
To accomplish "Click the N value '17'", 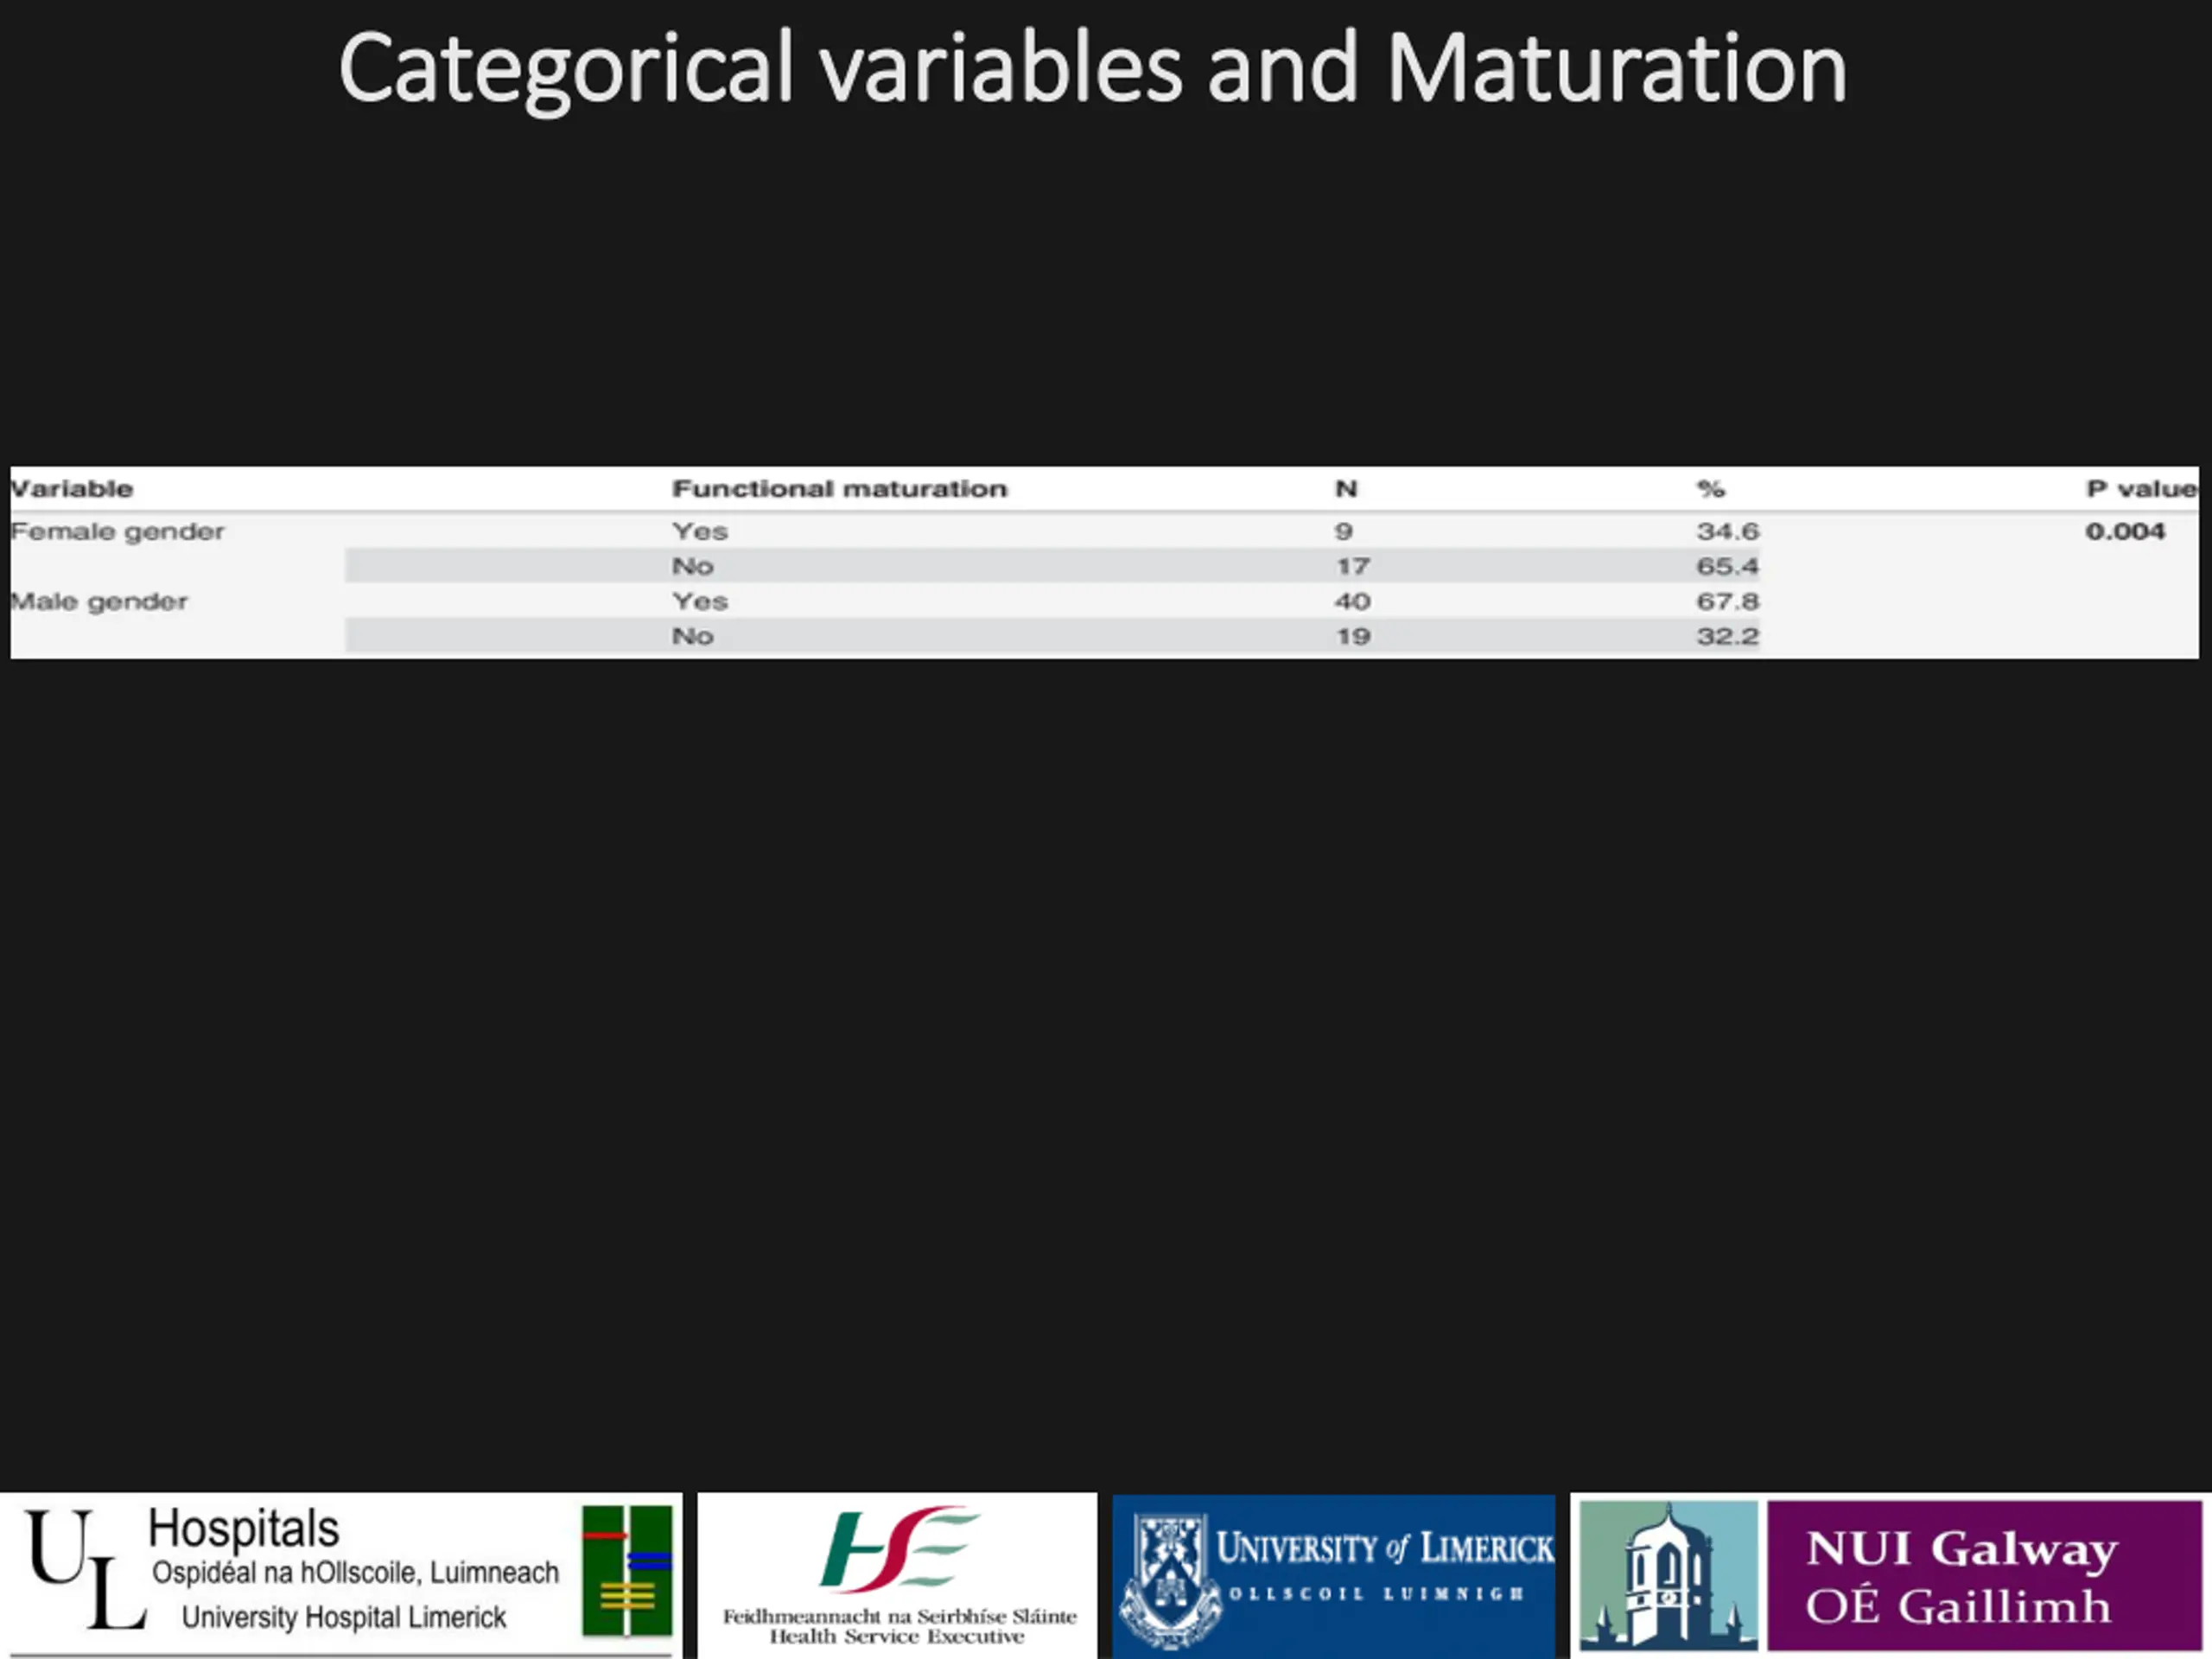I will point(1352,566).
